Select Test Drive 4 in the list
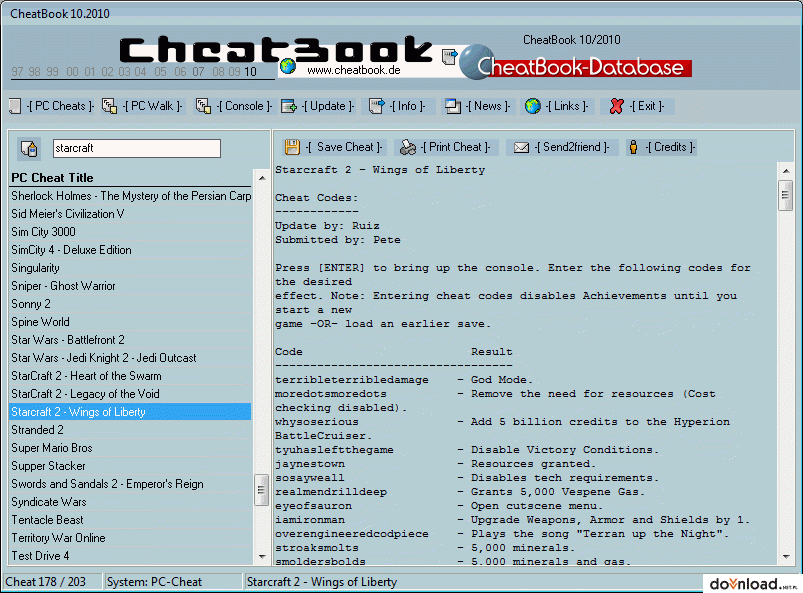 pos(131,556)
